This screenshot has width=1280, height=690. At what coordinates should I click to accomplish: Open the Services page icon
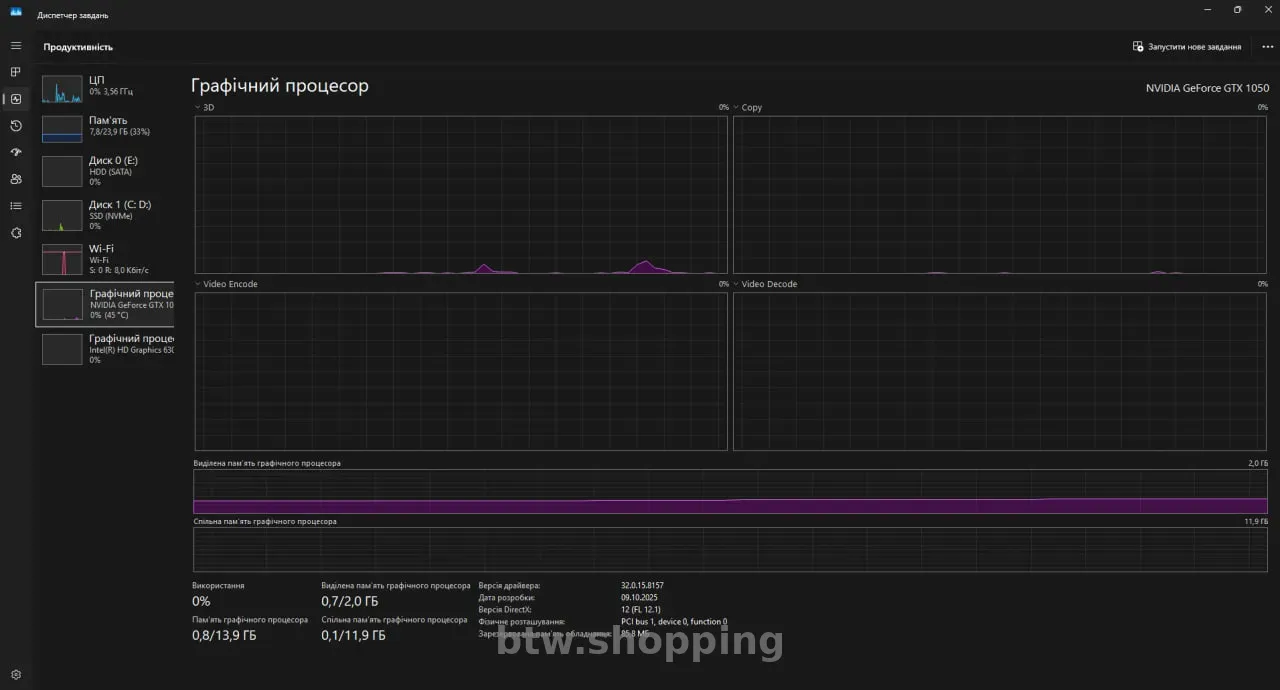(15, 233)
